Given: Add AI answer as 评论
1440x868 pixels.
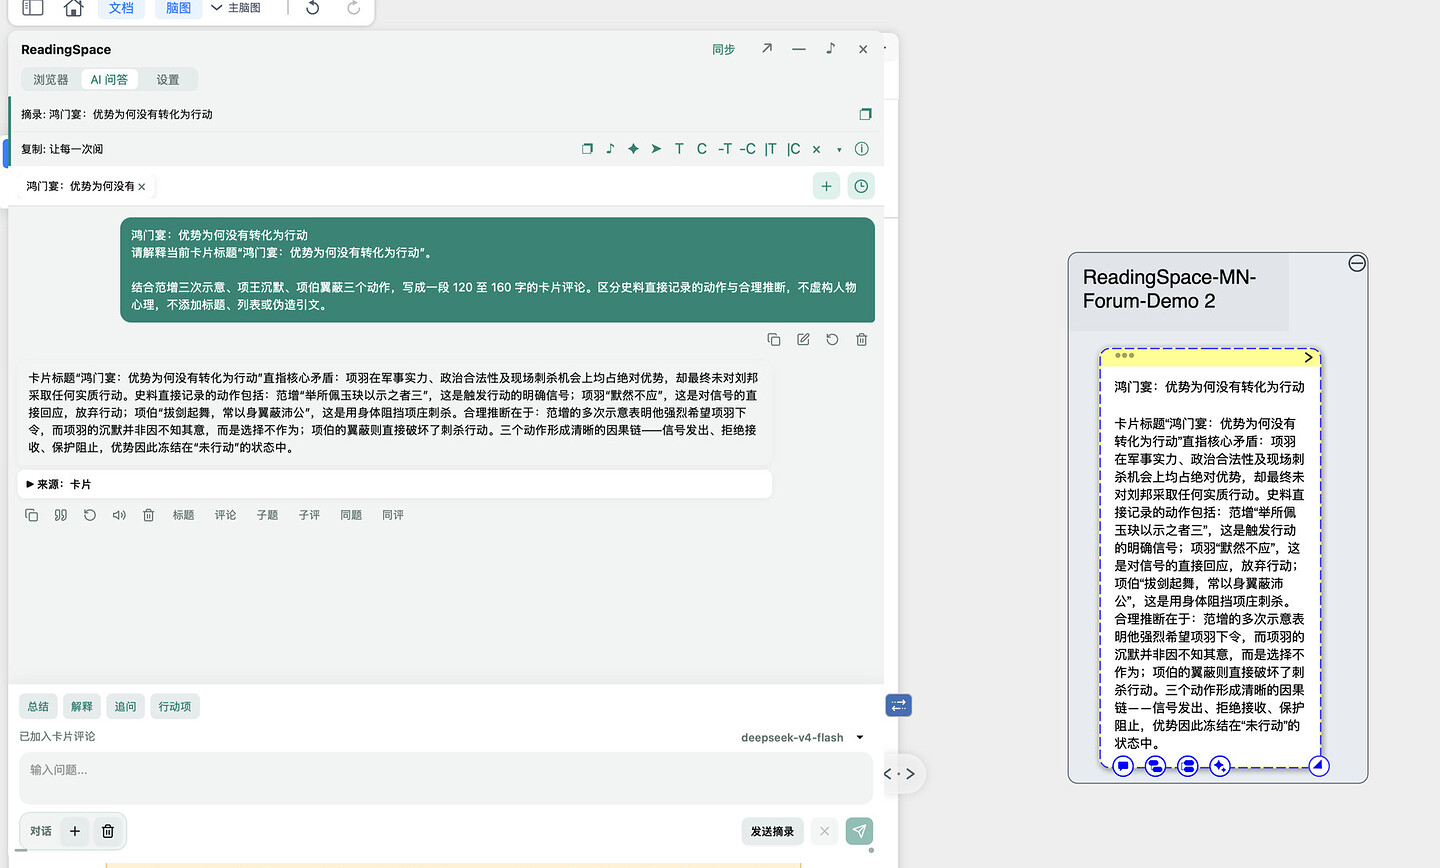Looking at the screenshot, I should point(225,515).
